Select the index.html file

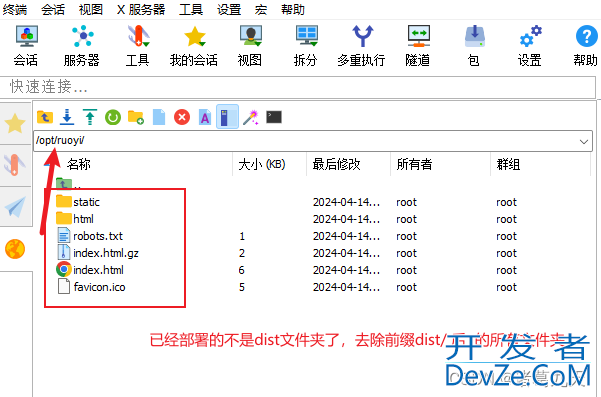[x=99, y=270]
